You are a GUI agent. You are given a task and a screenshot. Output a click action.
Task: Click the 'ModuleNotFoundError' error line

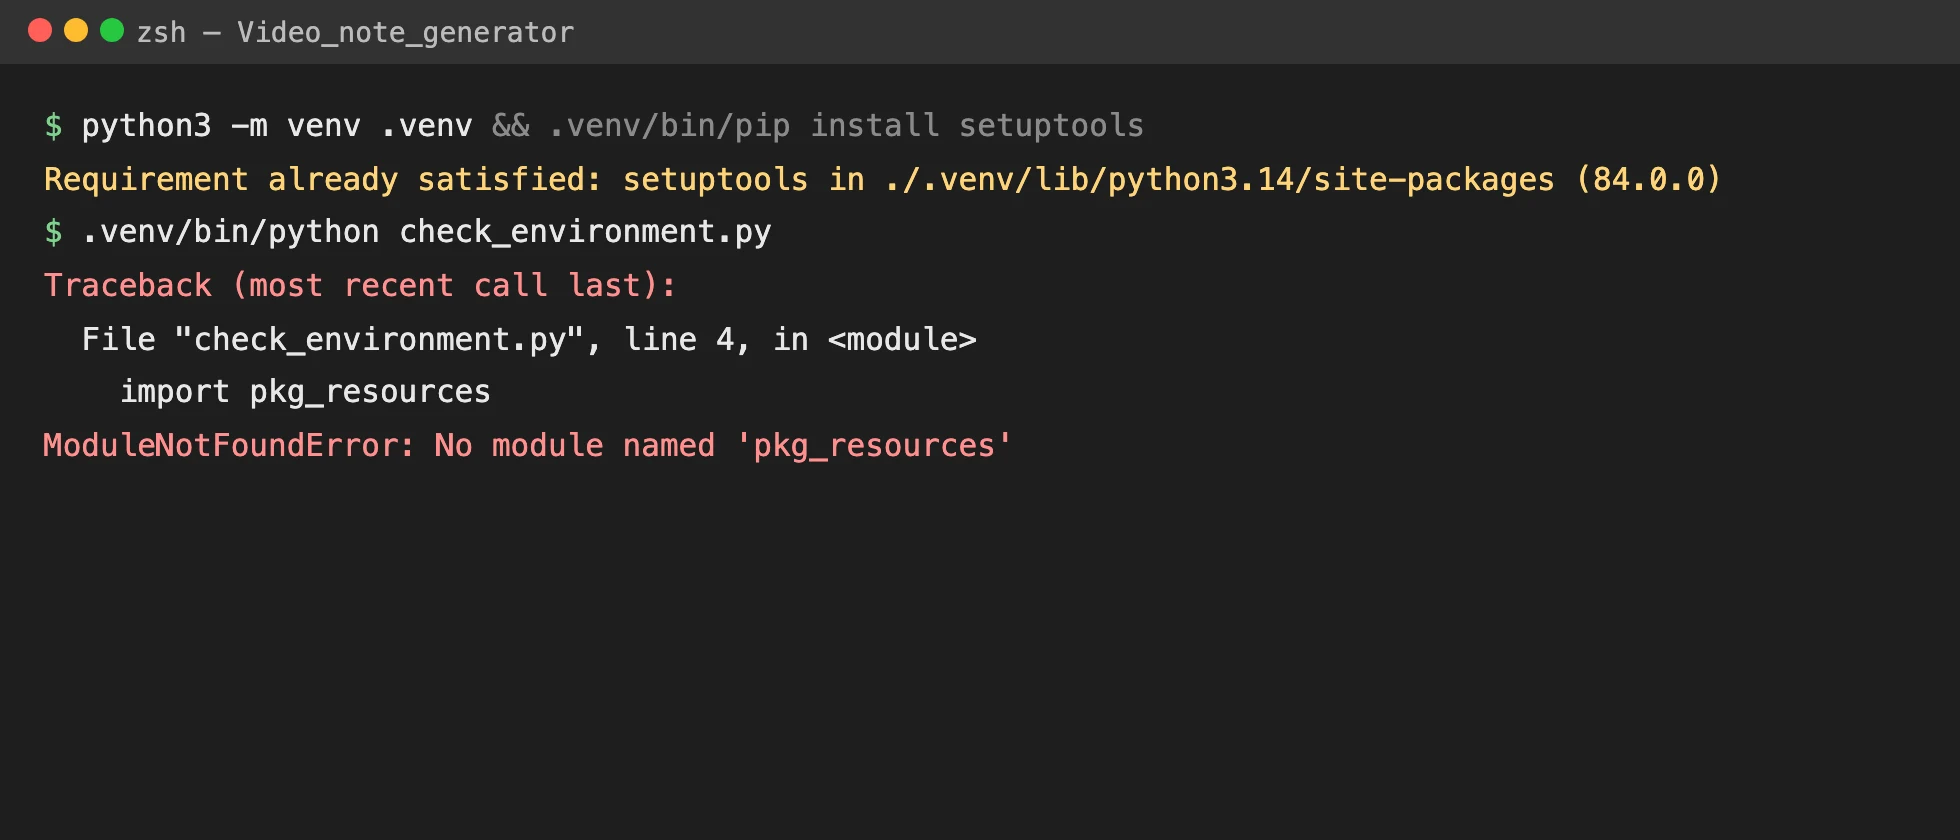[527, 445]
